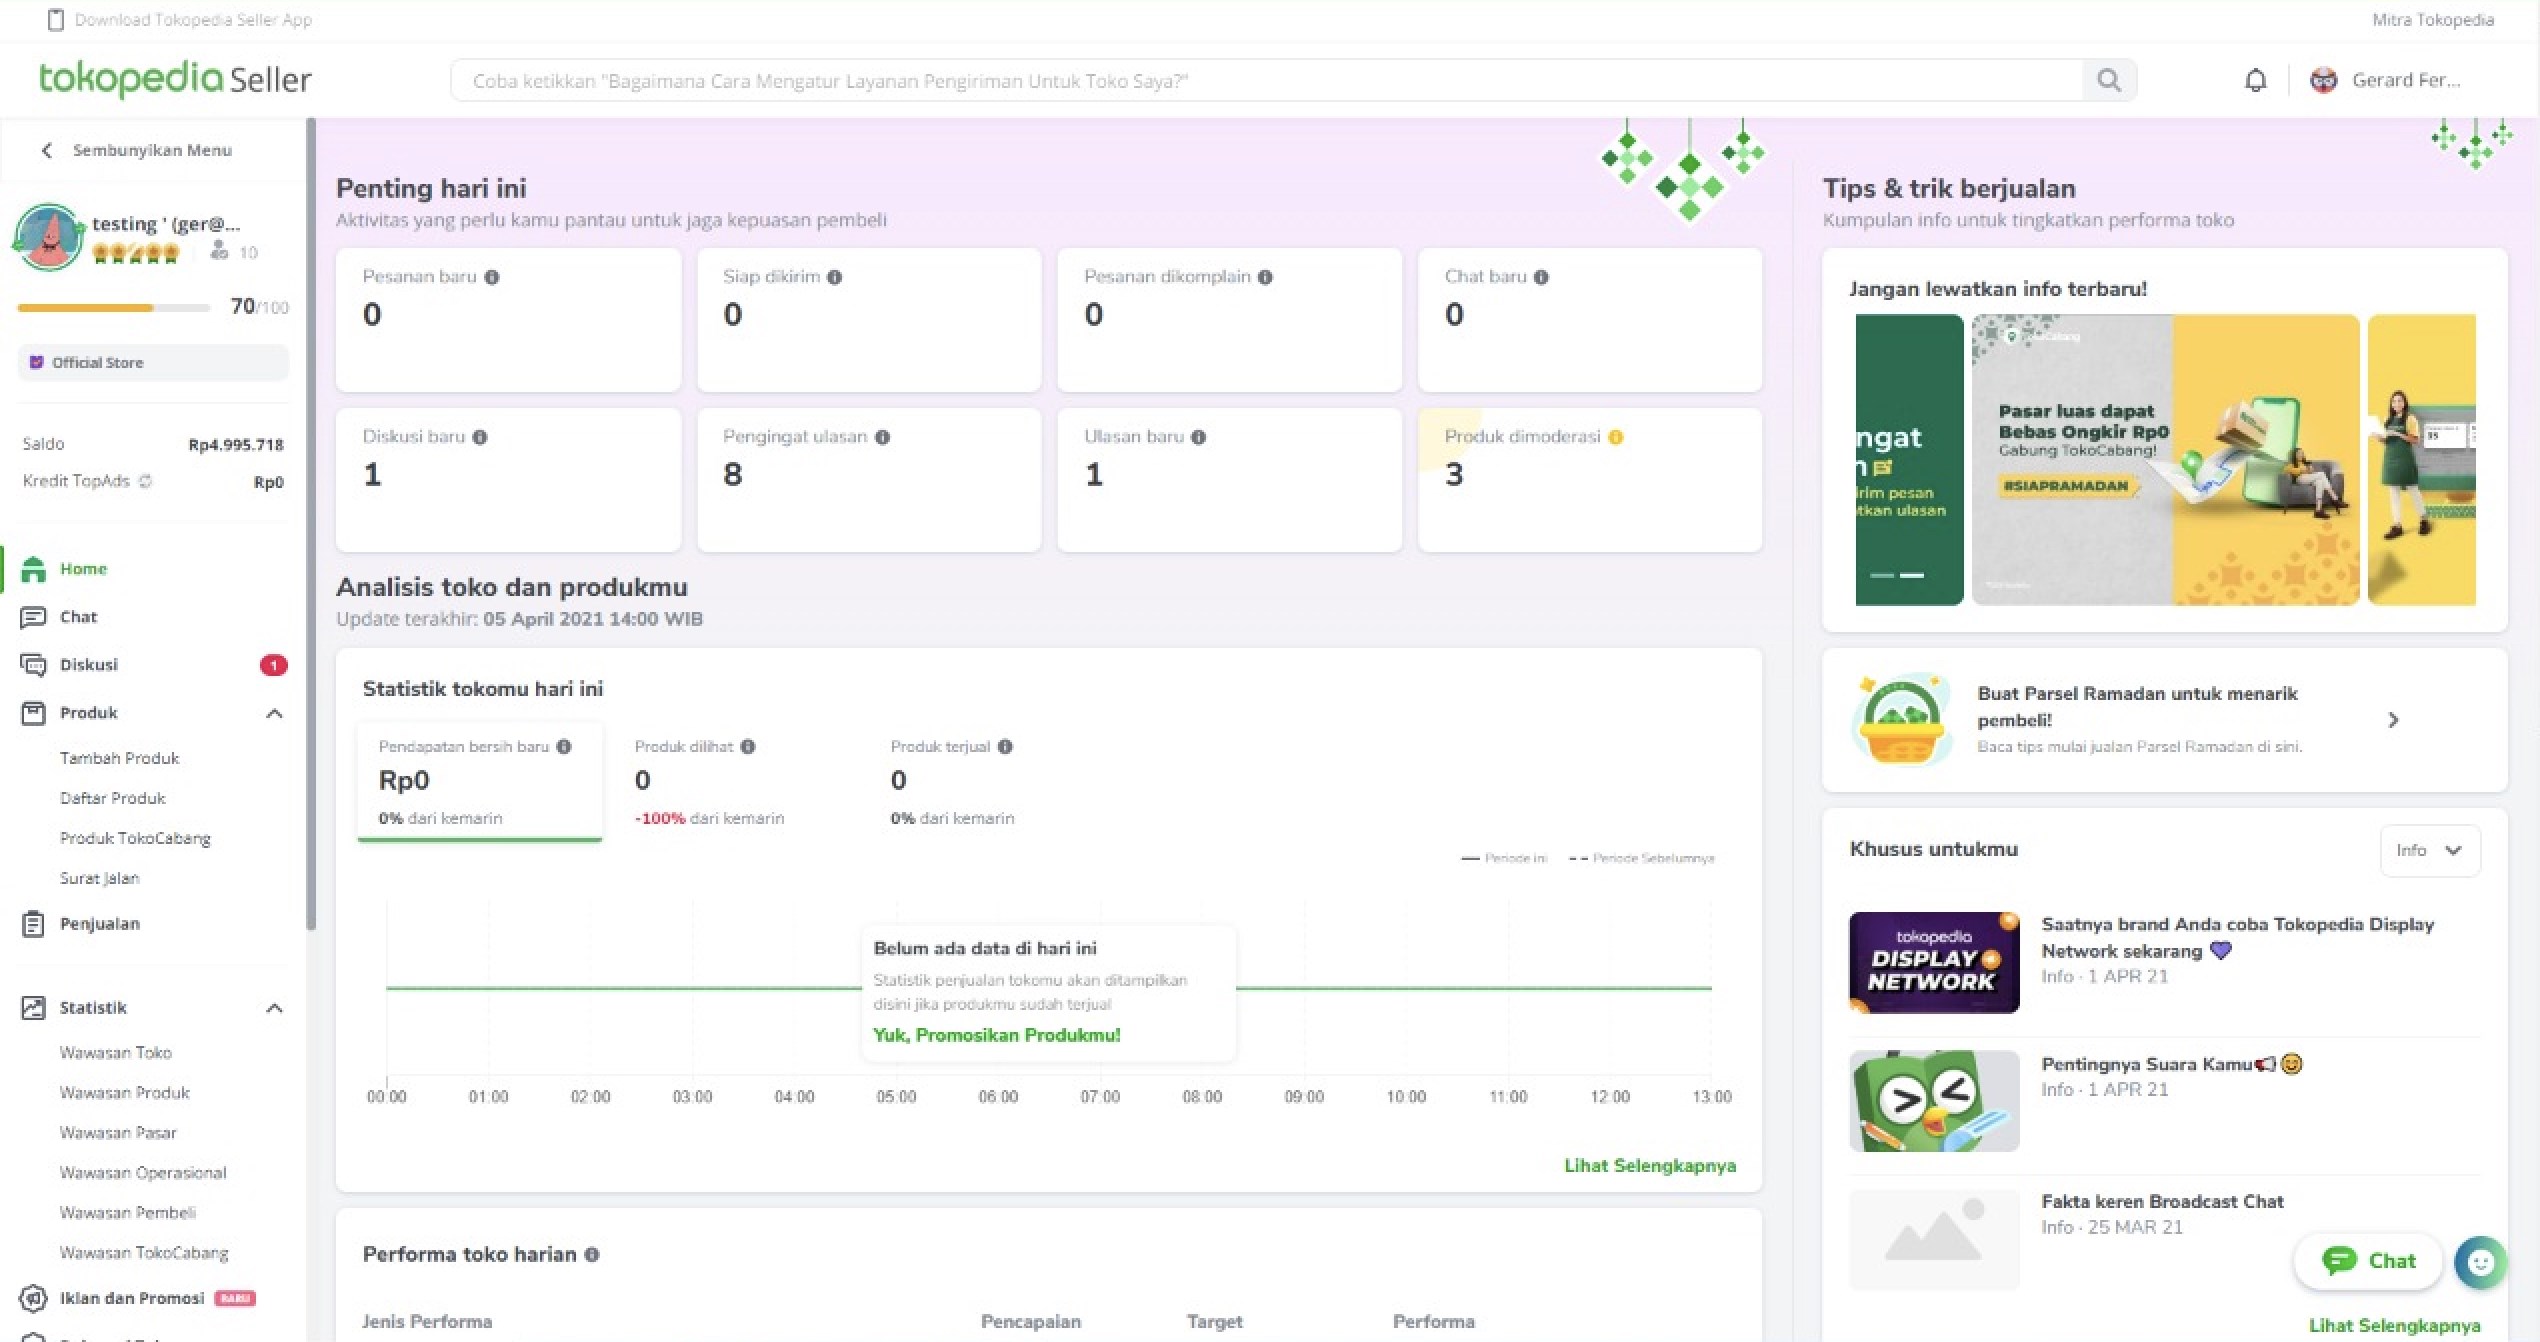Click Lihat Selengkapnya under statistics chart
2540x1342 pixels.
[1649, 1166]
